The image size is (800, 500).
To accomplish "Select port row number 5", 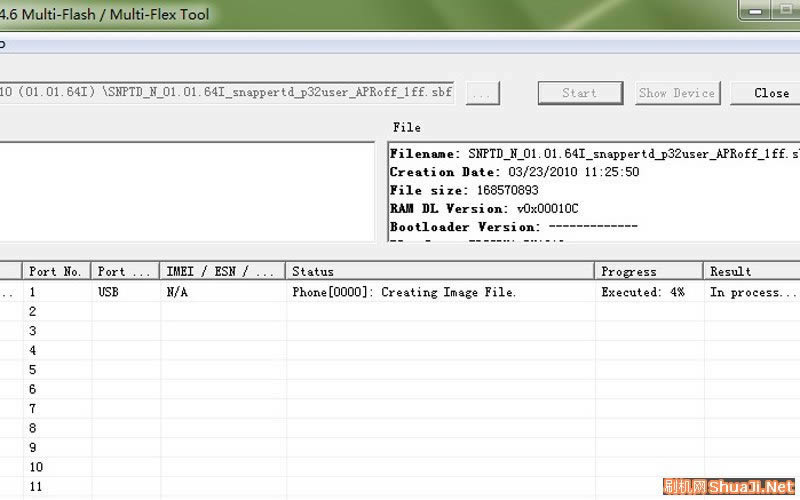I will click(33, 370).
